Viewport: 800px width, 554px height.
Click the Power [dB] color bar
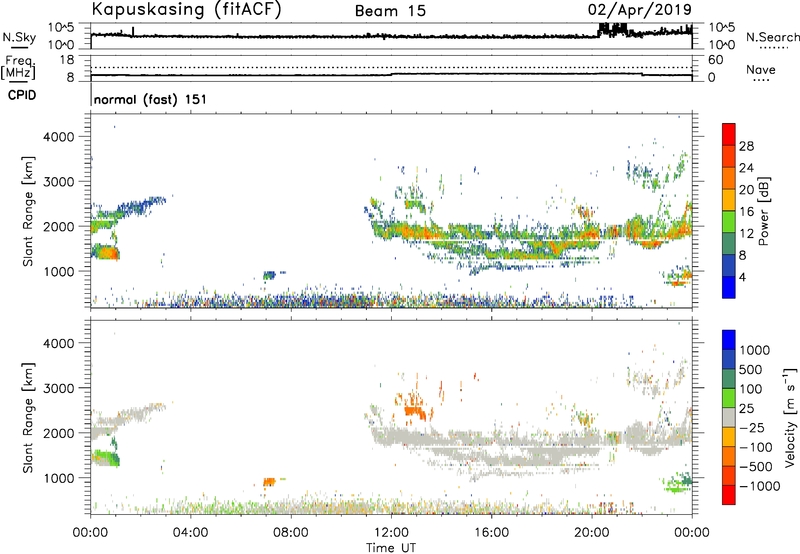729,211
